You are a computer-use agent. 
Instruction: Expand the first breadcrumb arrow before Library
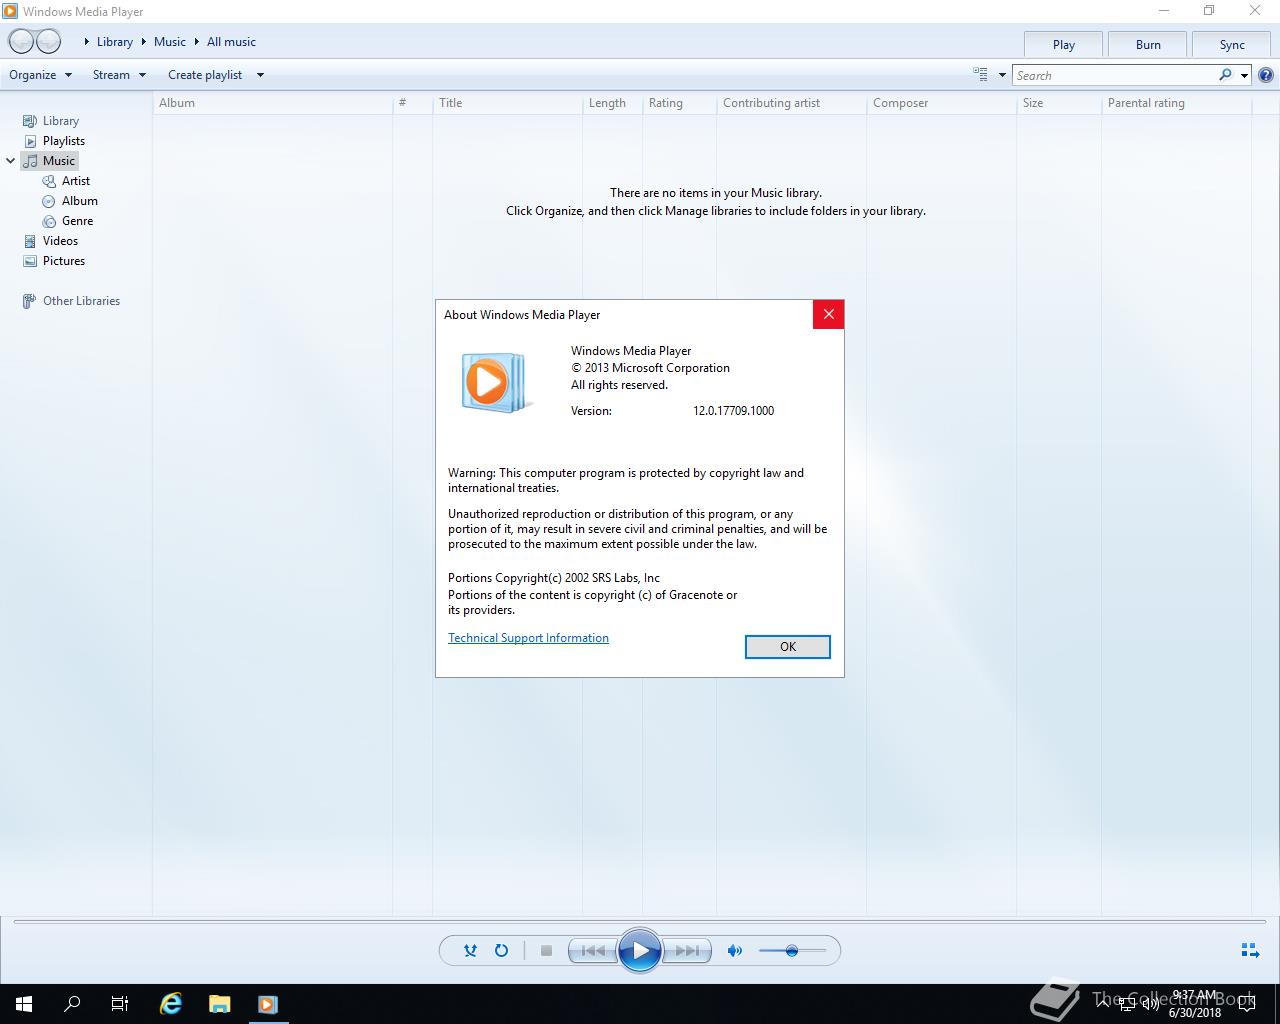tap(87, 42)
